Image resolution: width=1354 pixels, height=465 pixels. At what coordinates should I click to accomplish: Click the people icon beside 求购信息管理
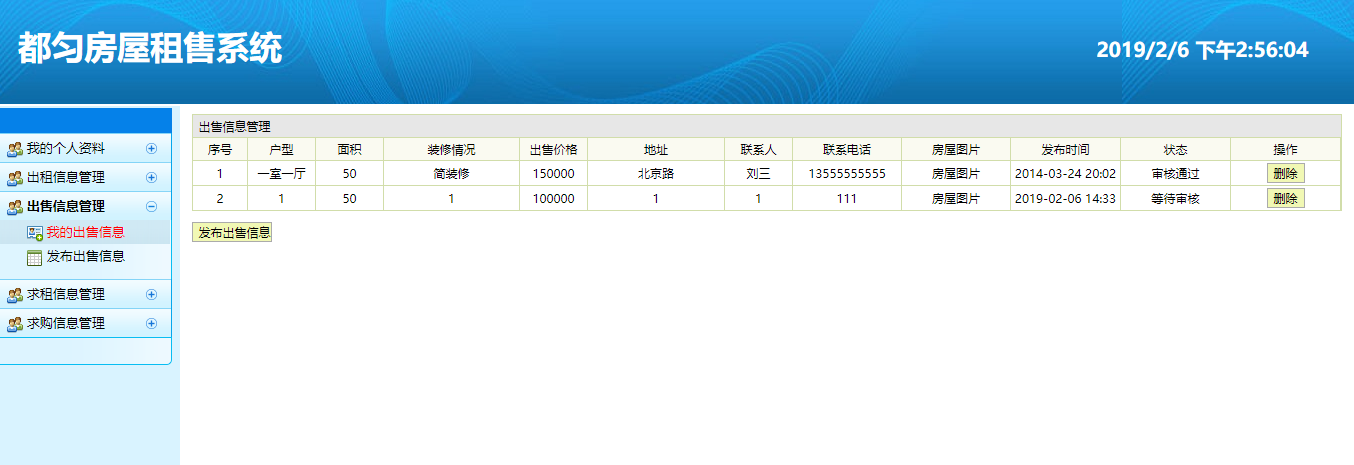(x=14, y=324)
